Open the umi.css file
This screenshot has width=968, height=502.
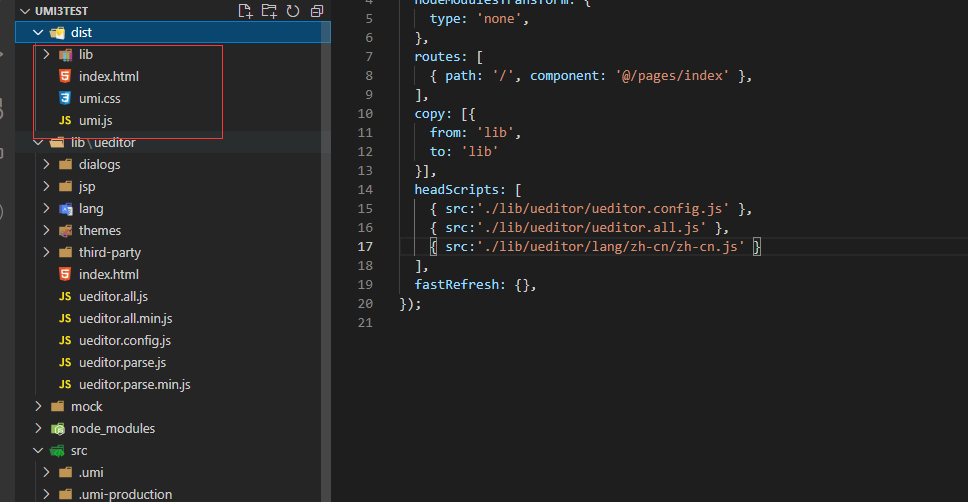(x=99, y=99)
